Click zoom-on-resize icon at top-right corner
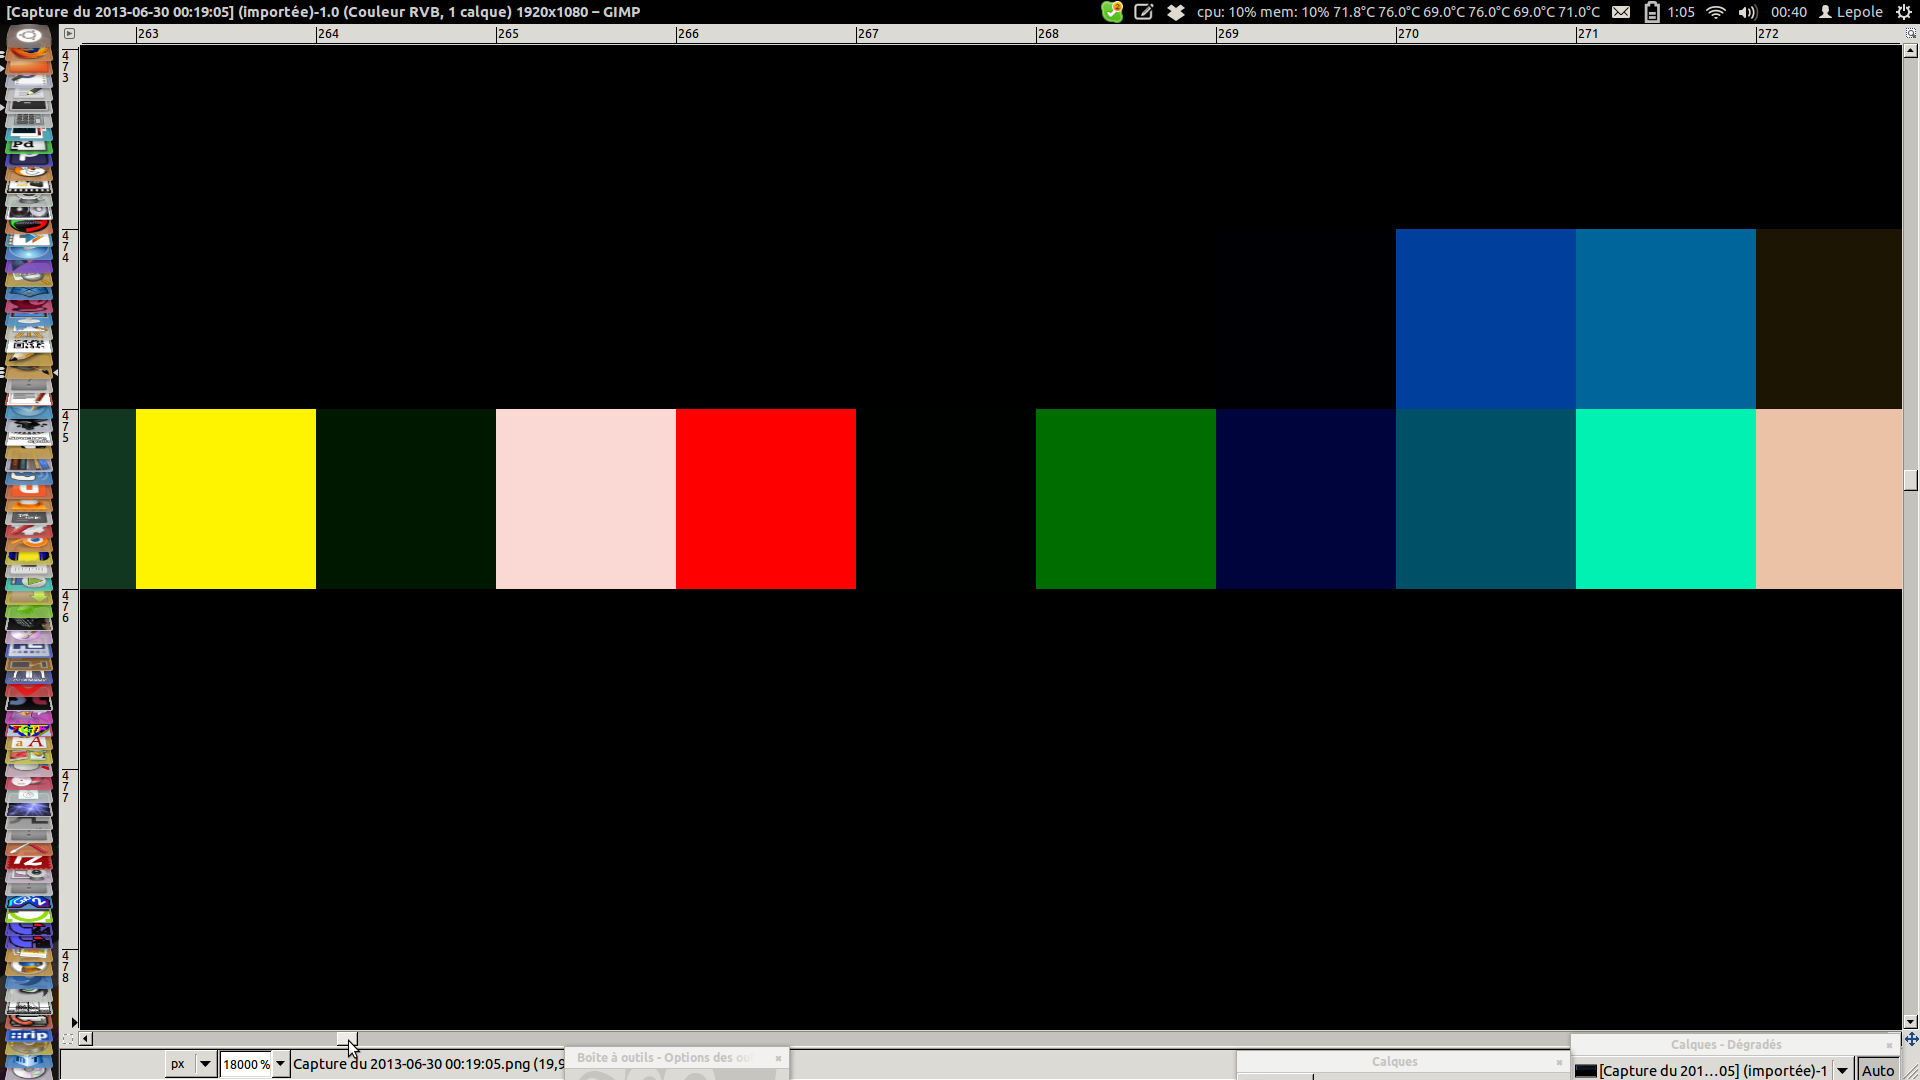Viewport: 1920px width, 1080px height. [x=1910, y=33]
